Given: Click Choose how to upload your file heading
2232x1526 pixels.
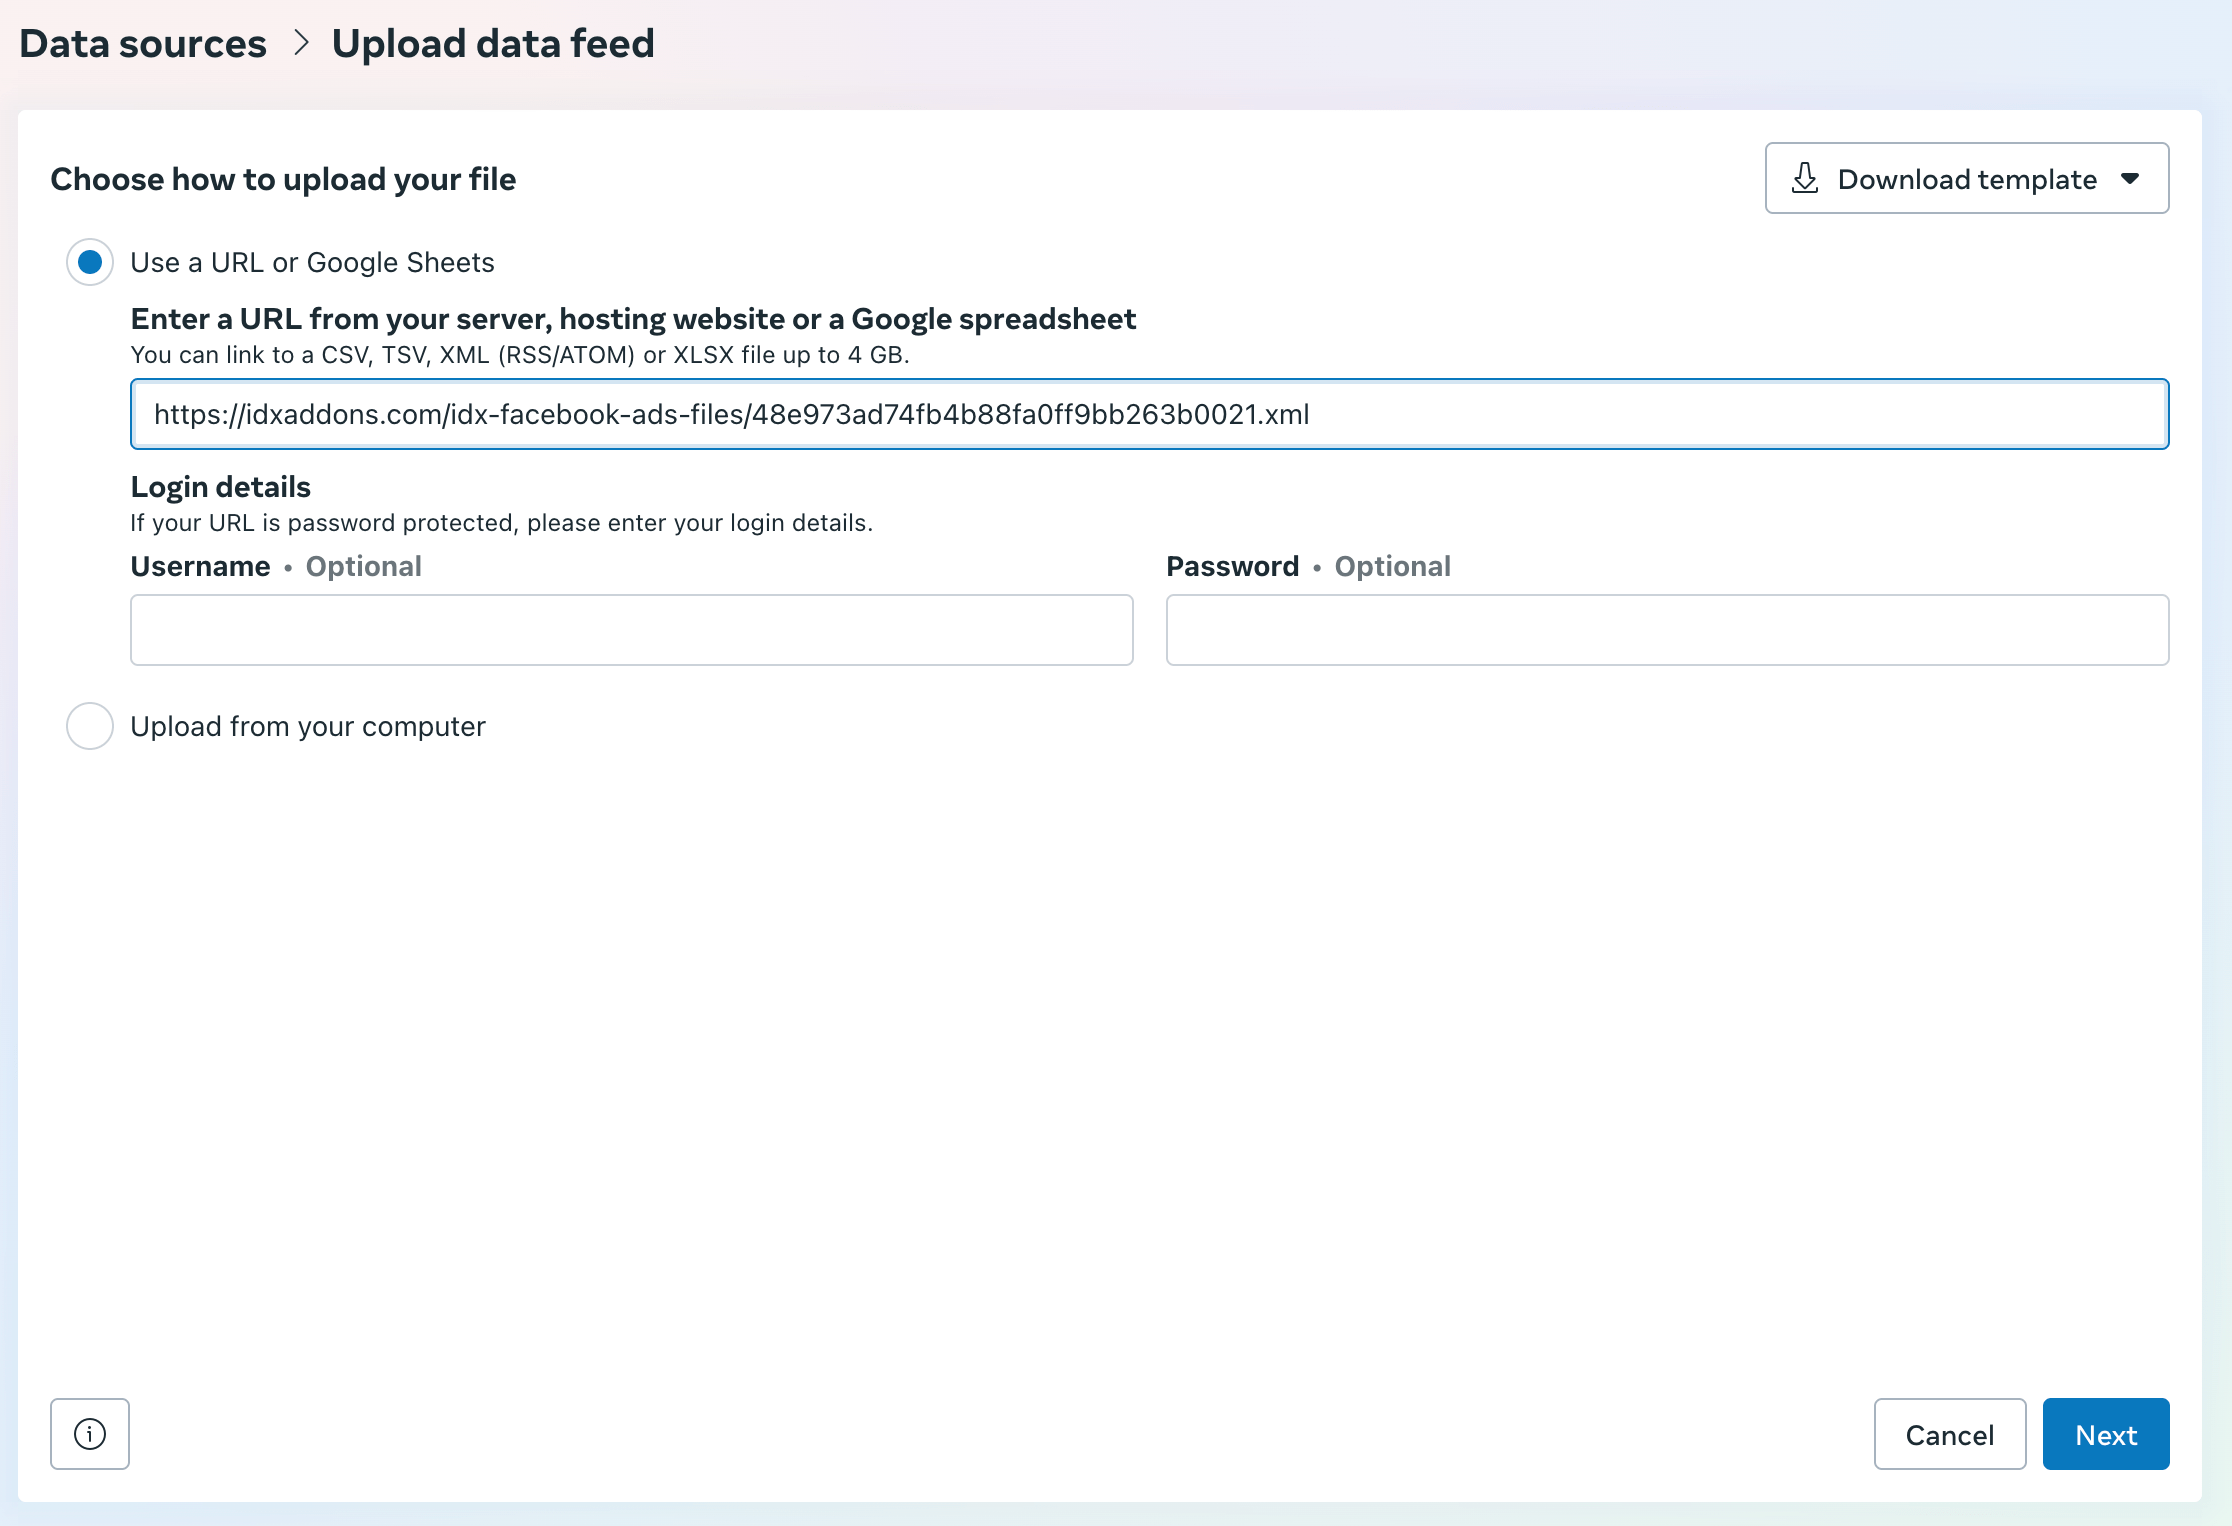Looking at the screenshot, I should [x=283, y=179].
